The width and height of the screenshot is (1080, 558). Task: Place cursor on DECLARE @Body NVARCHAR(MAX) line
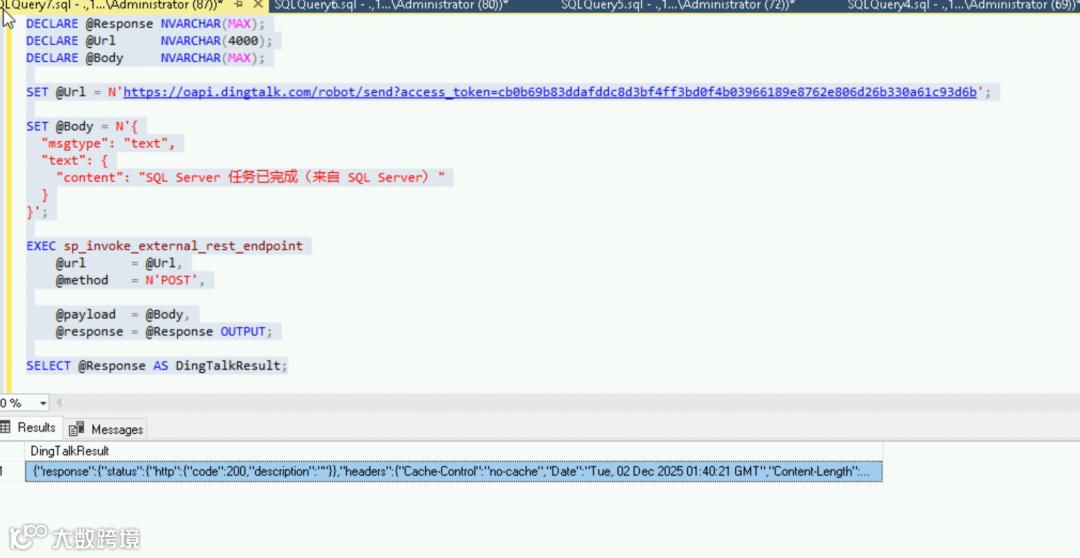tap(145, 59)
